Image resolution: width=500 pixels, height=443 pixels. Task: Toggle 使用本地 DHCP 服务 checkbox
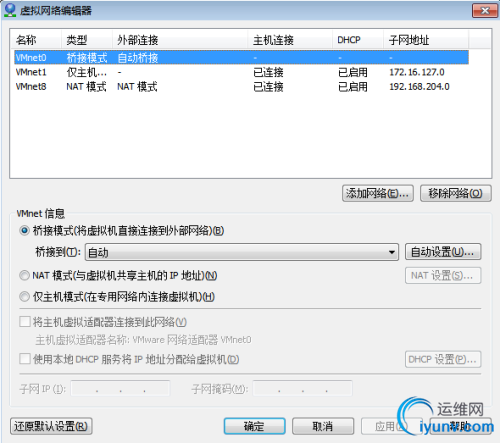(x=25, y=359)
